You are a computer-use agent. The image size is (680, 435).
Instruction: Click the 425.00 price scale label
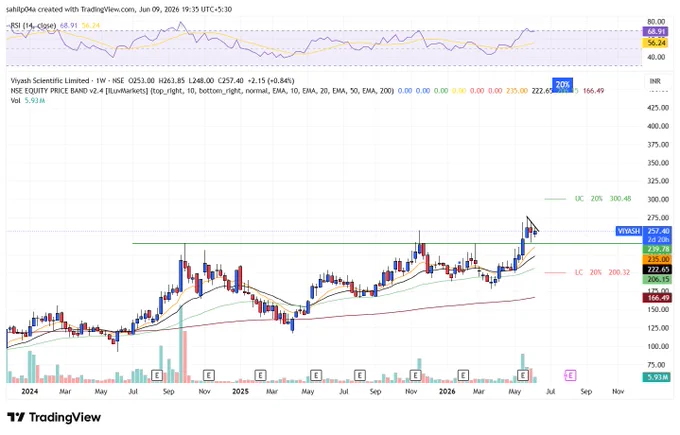coord(658,108)
